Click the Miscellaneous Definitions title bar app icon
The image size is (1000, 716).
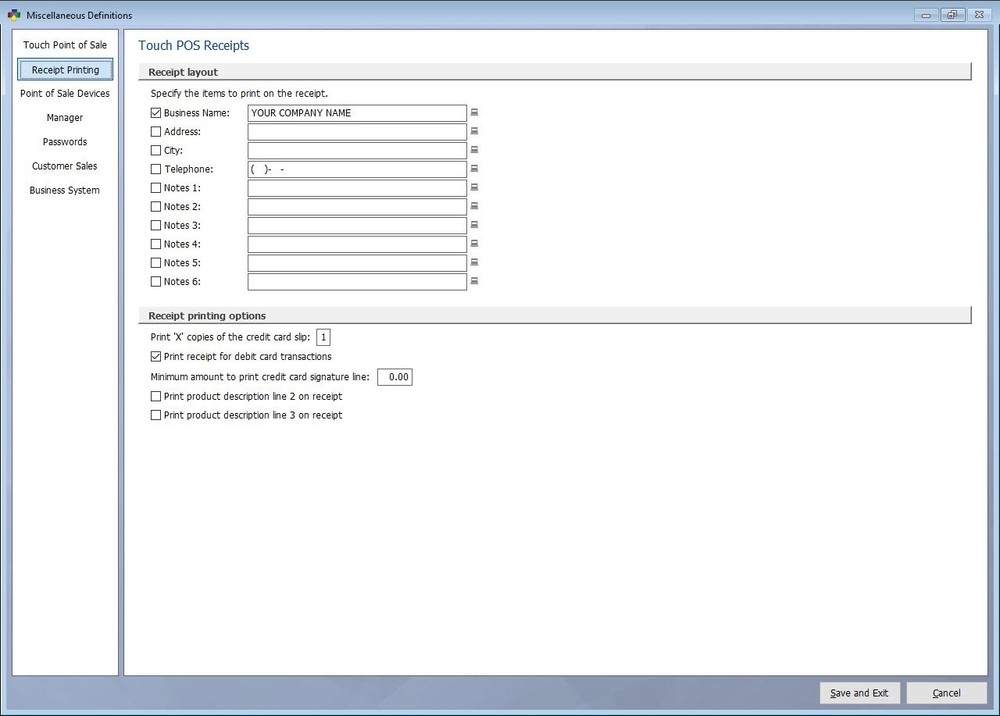pos(13,15)
